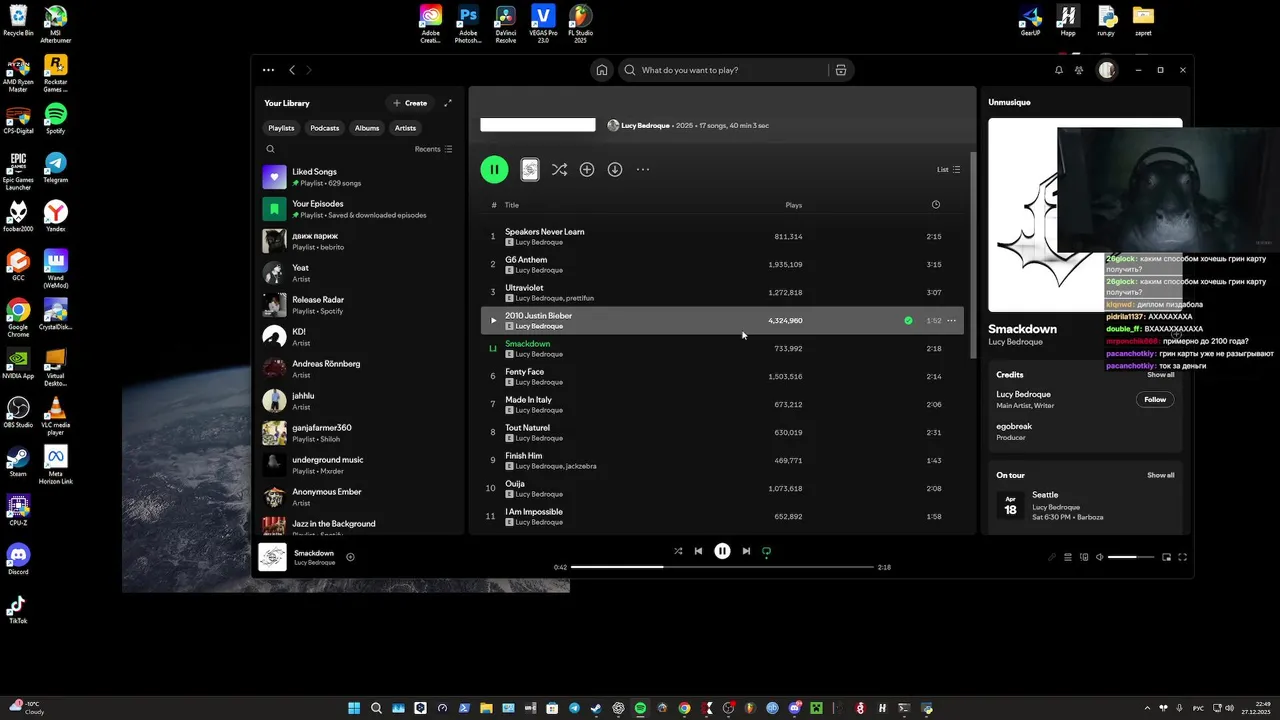This screenshot has height=720, width=1280.
Task: Open Yeat artist in library
Action: point(358,273)
